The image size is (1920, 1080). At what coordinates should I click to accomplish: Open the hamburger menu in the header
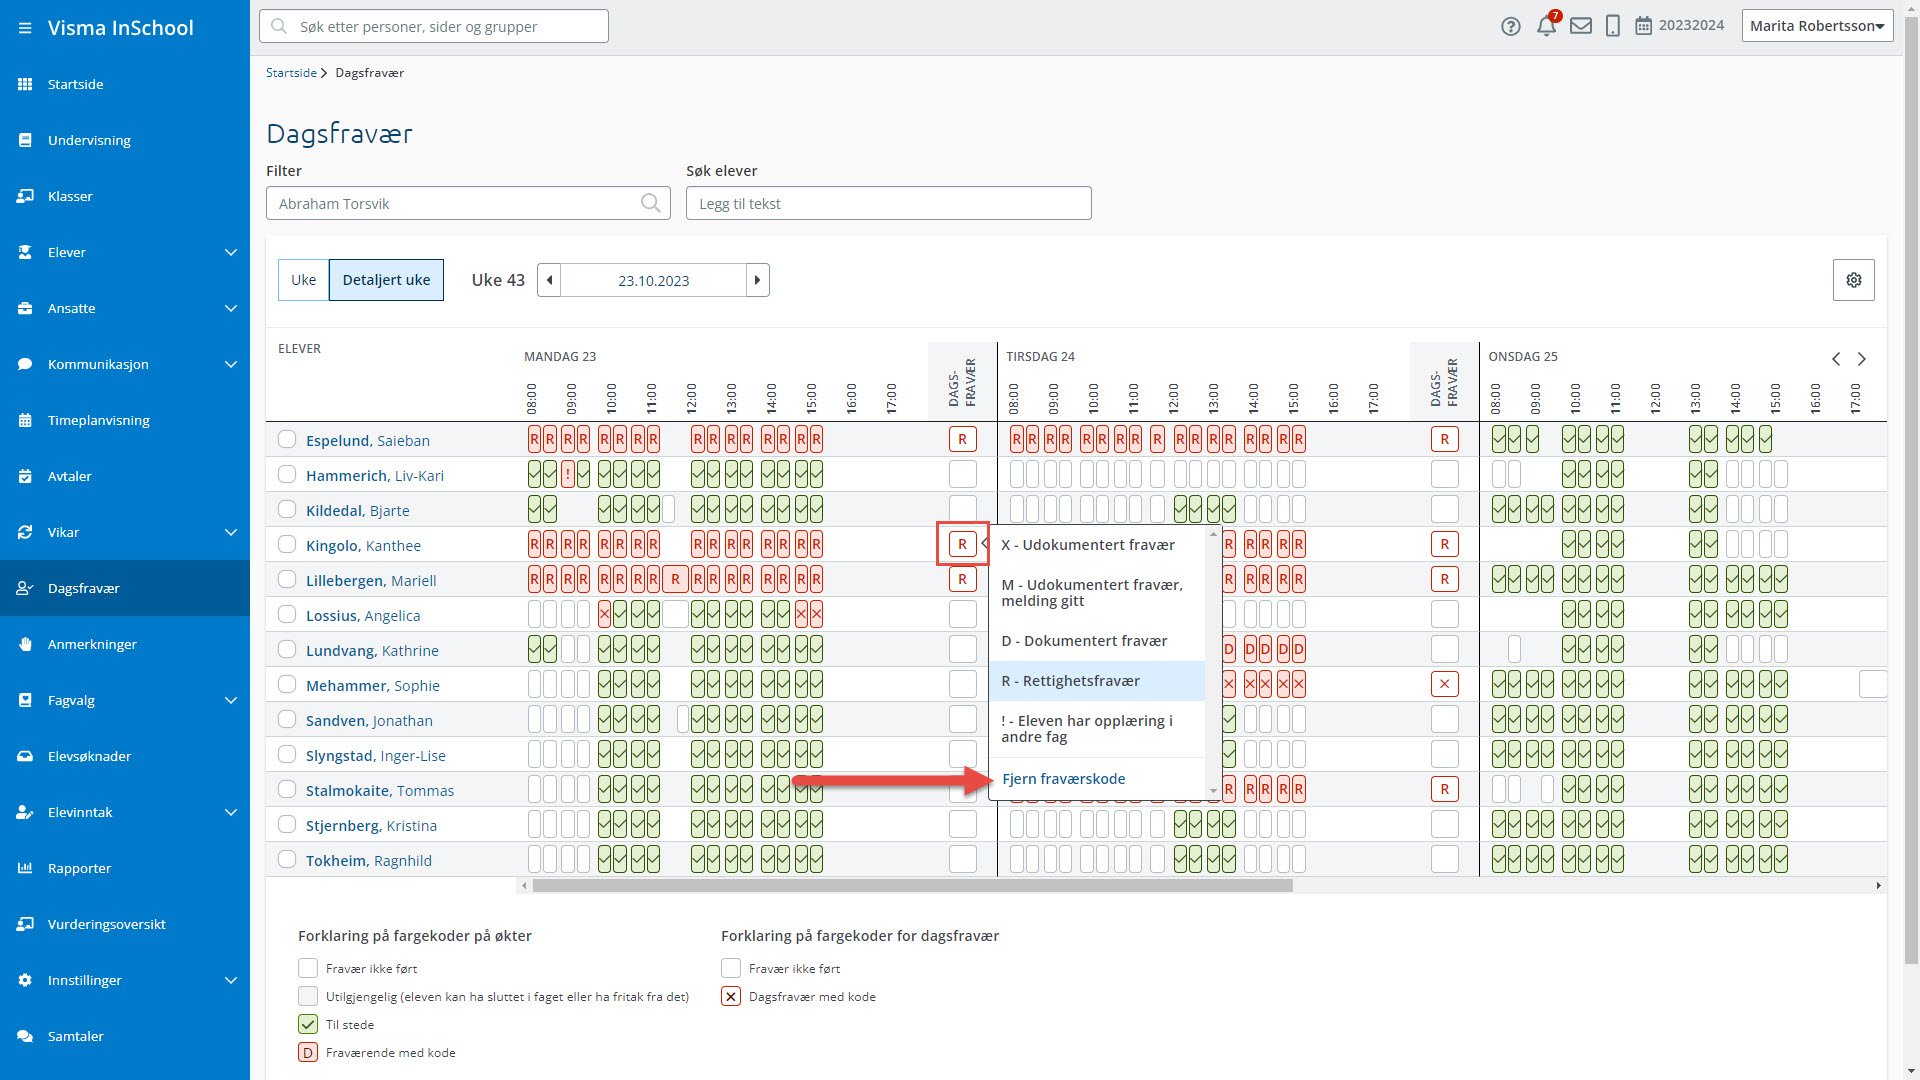[x=25, y=28]
